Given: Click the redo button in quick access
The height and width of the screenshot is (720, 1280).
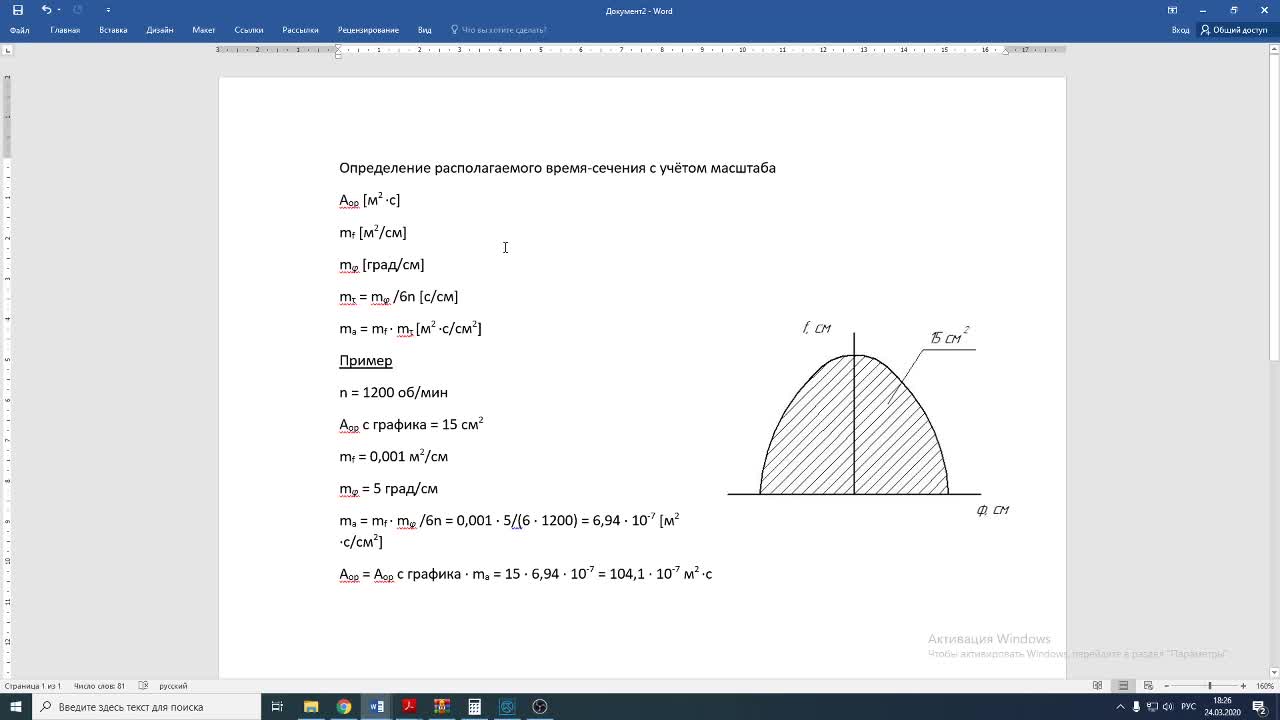Looking at the screenshot, I should 77,10.
